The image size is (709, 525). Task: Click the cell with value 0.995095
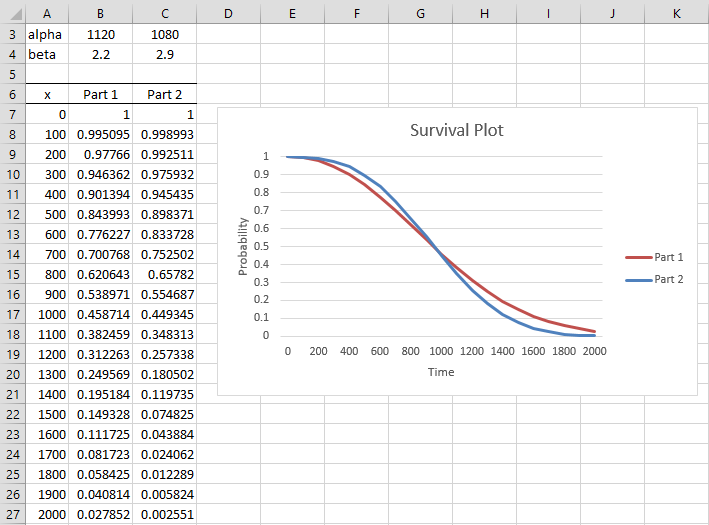(x=100, y=134)
